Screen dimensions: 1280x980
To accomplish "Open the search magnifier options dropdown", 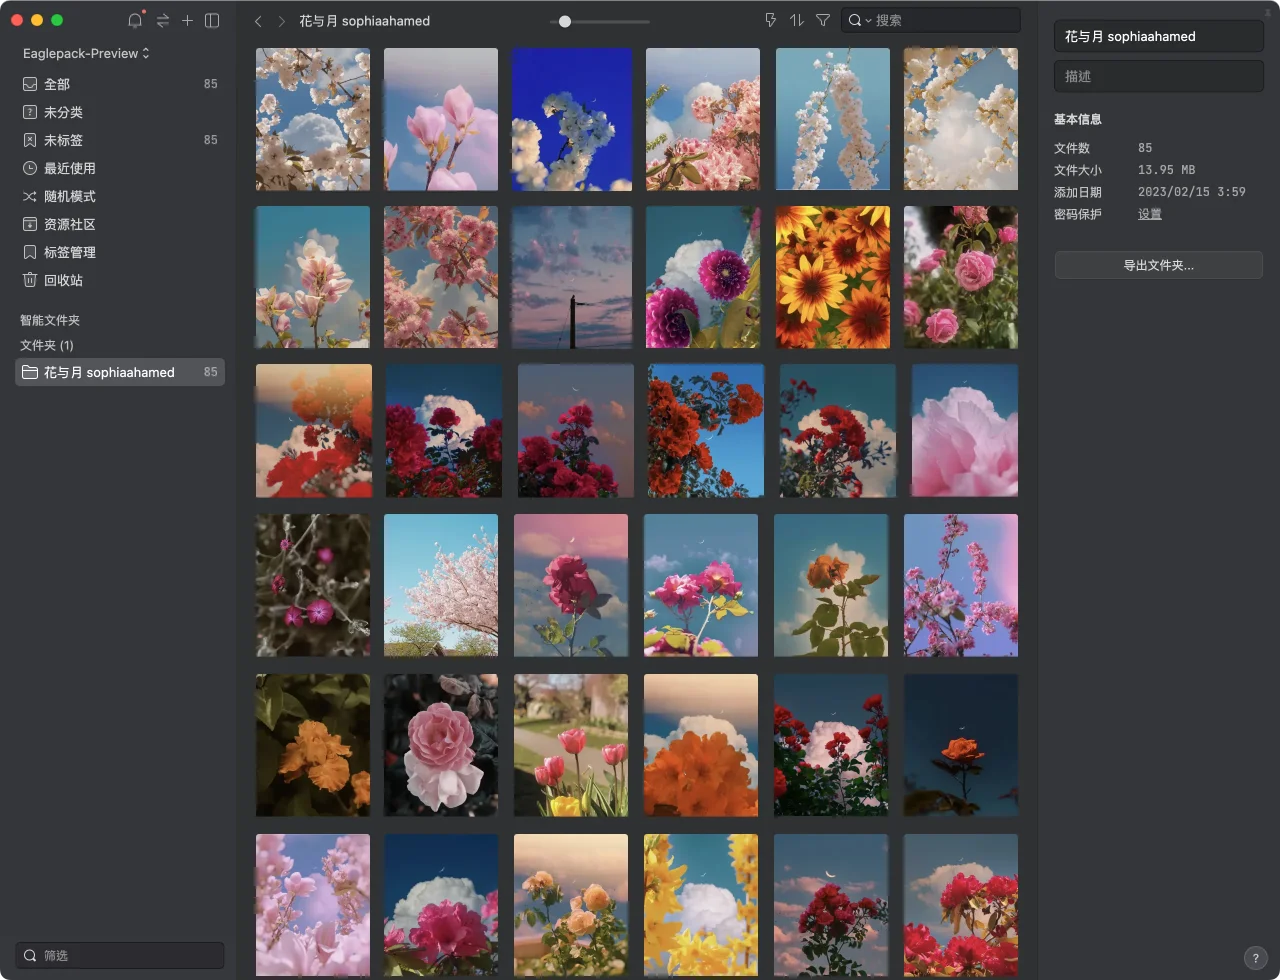I will 859,20.
